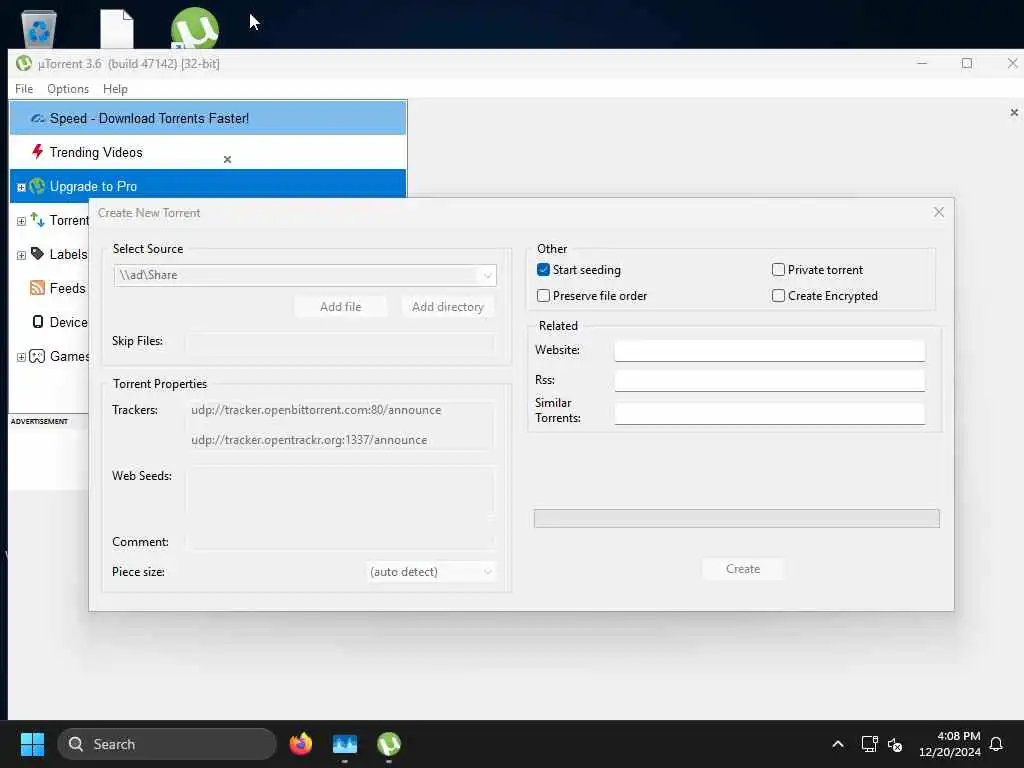Viewport: 1024px width, 768px height.
Task: Click the Devices phone icon
Action: pos(38,322)
